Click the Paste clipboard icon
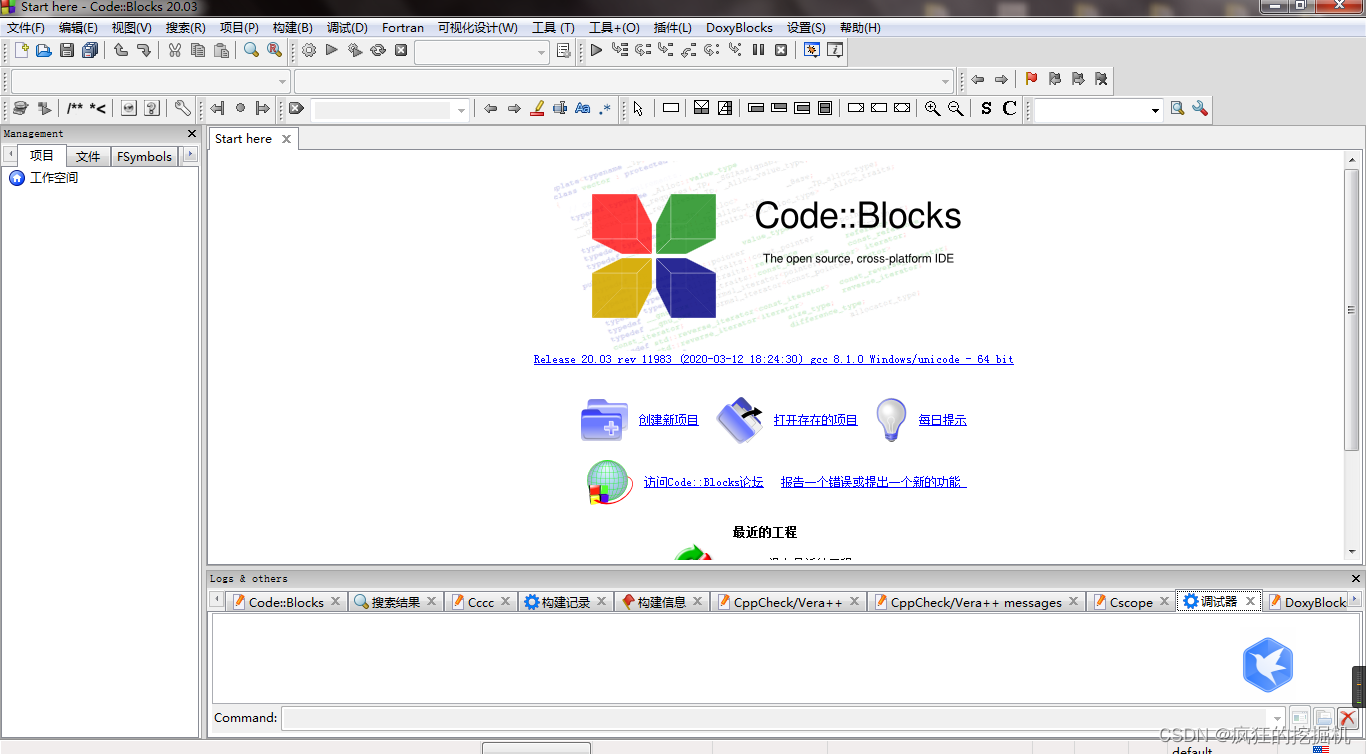Image resolution: width=1366 pixels, height=754 pixels. click(222, 50)
